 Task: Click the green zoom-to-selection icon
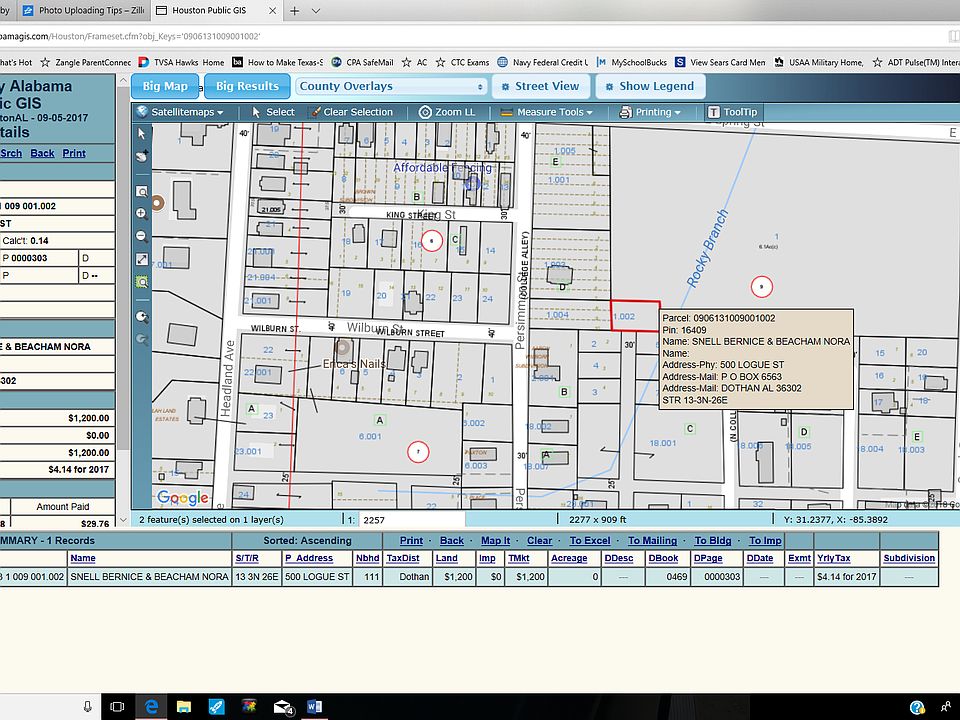141,282
